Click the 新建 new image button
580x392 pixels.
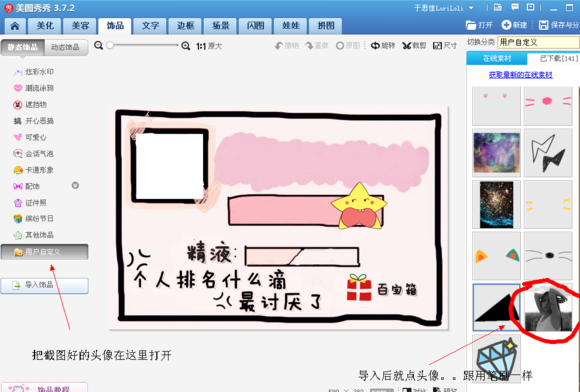tap(514, 25)
